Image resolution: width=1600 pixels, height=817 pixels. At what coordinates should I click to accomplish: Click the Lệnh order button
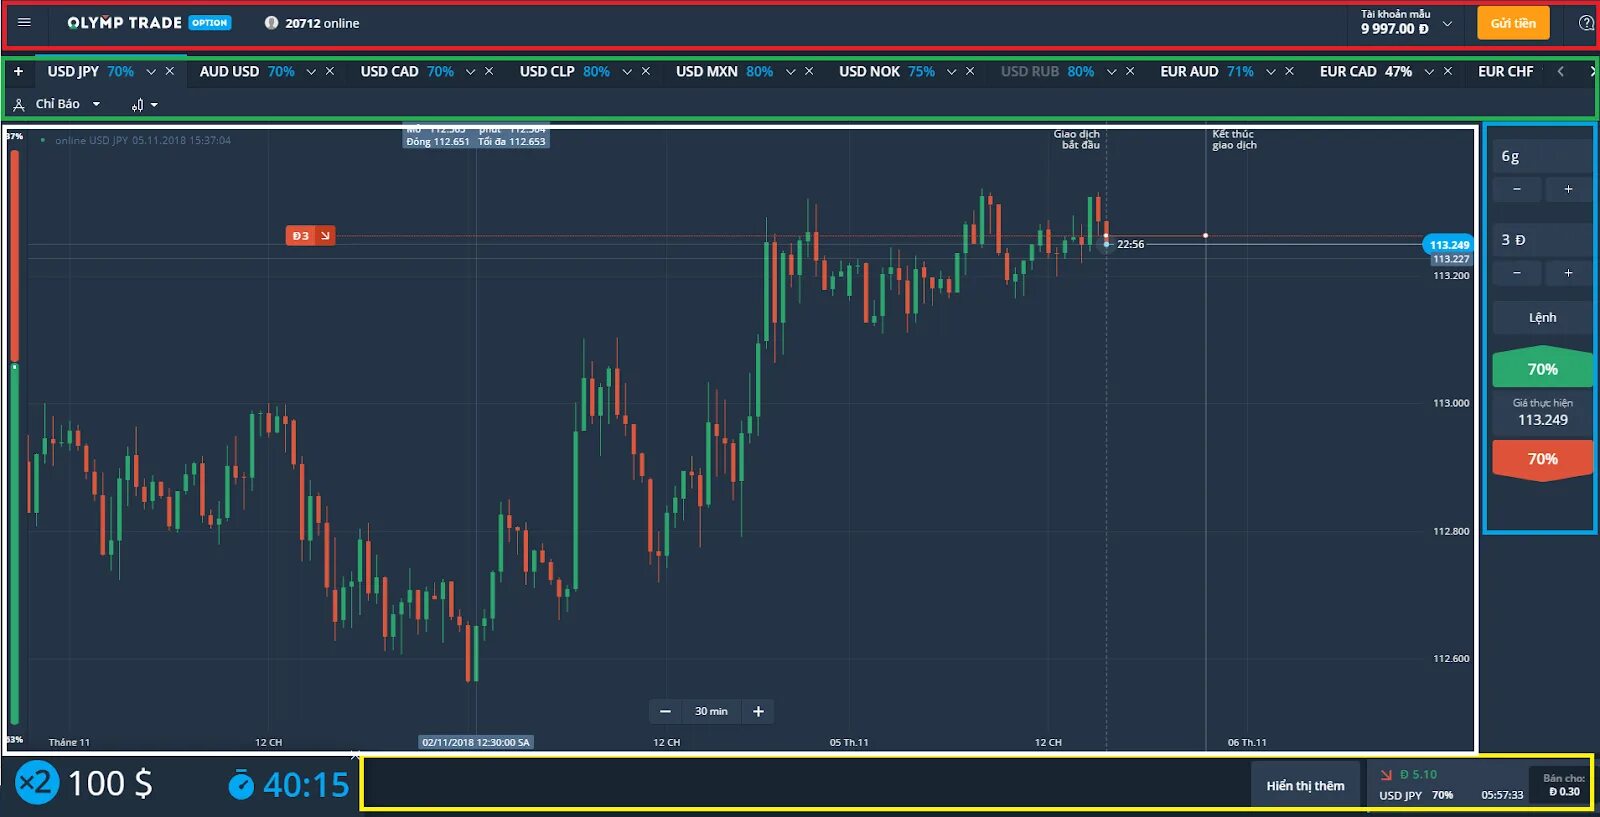(x=1542, y=317)
